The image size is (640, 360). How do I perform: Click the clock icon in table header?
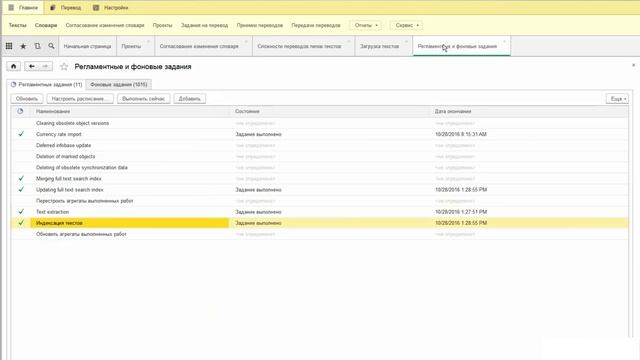pyautogui.click(x=20, y=111)
